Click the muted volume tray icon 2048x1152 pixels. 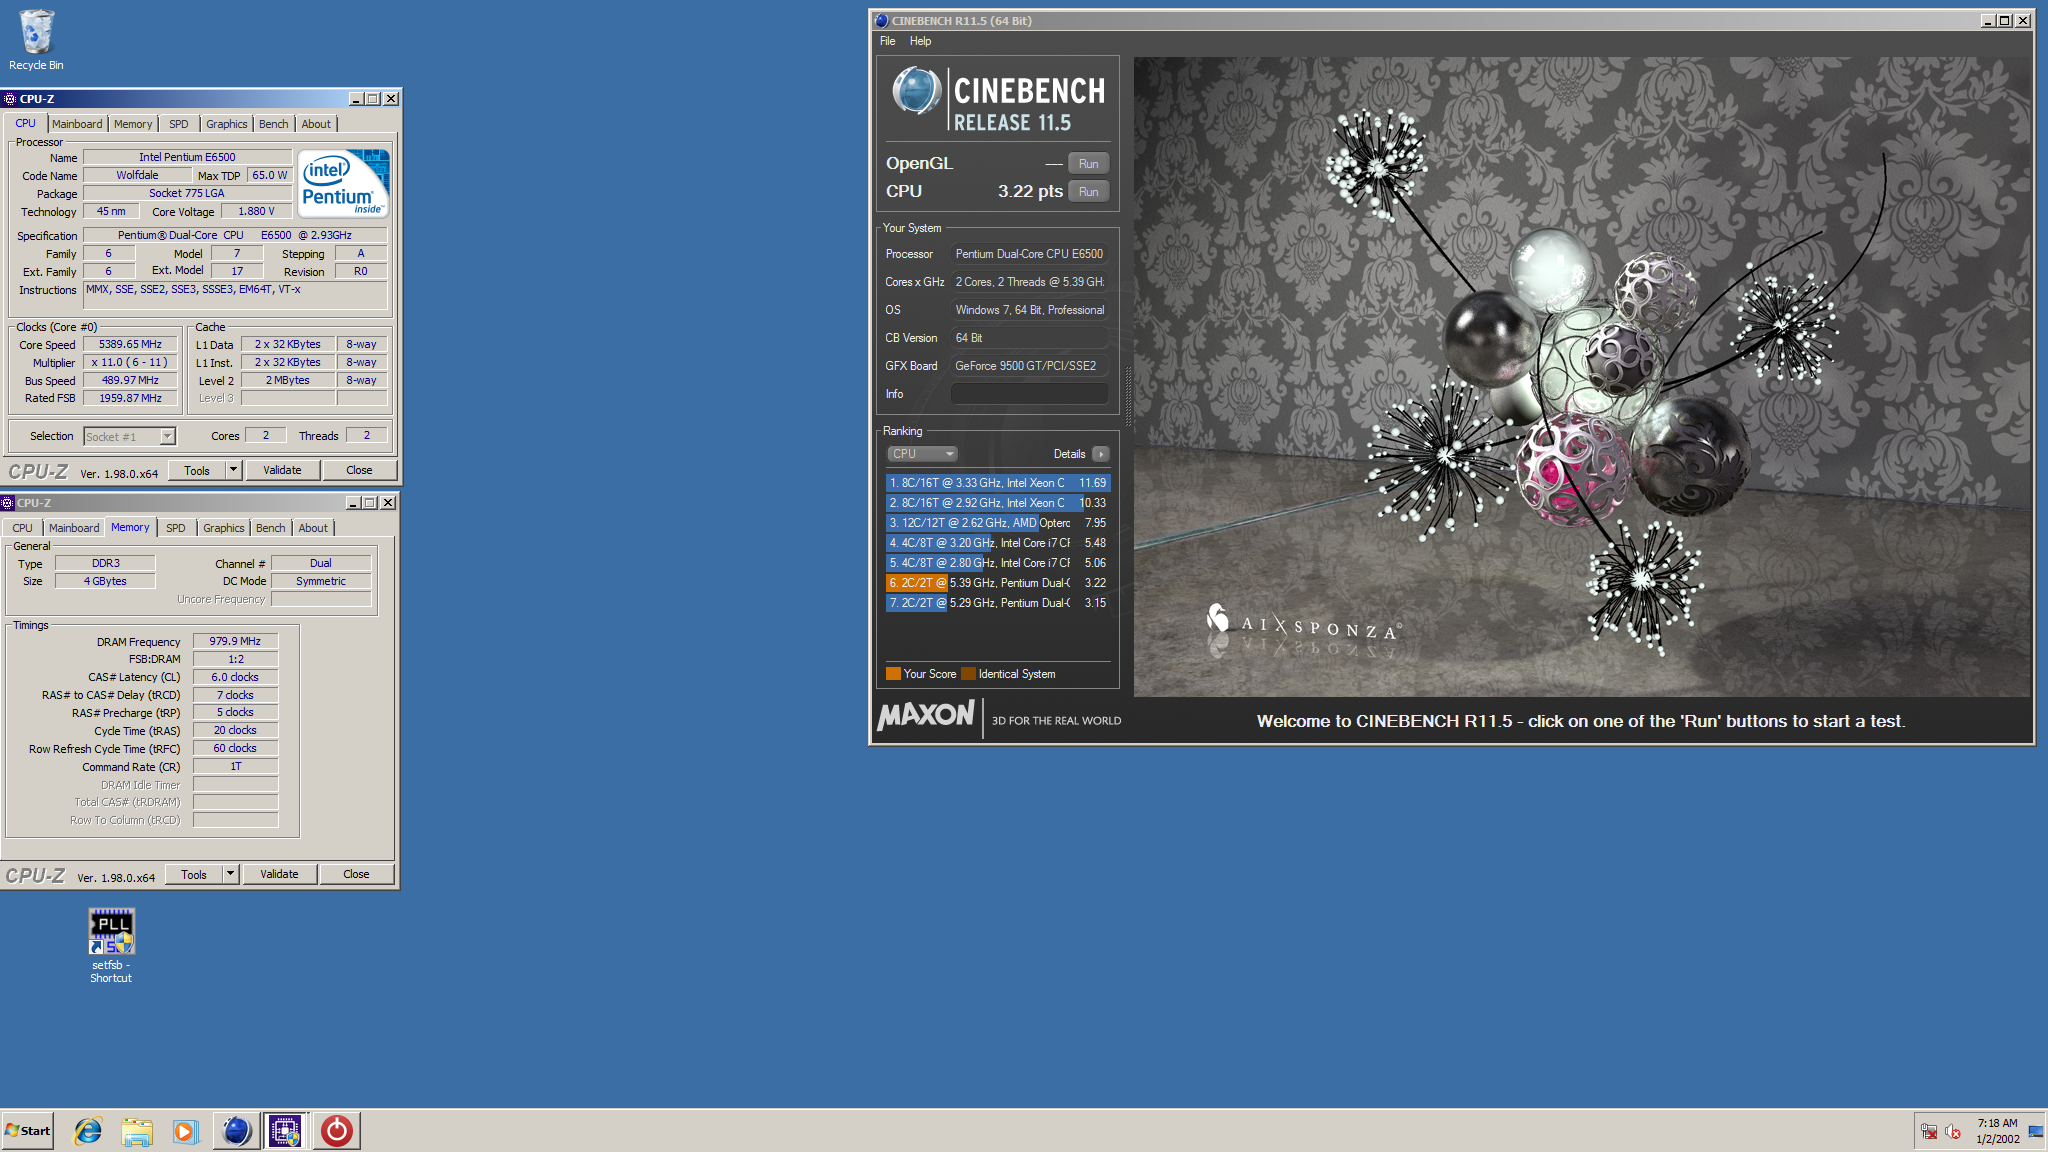[1952, 1132]
